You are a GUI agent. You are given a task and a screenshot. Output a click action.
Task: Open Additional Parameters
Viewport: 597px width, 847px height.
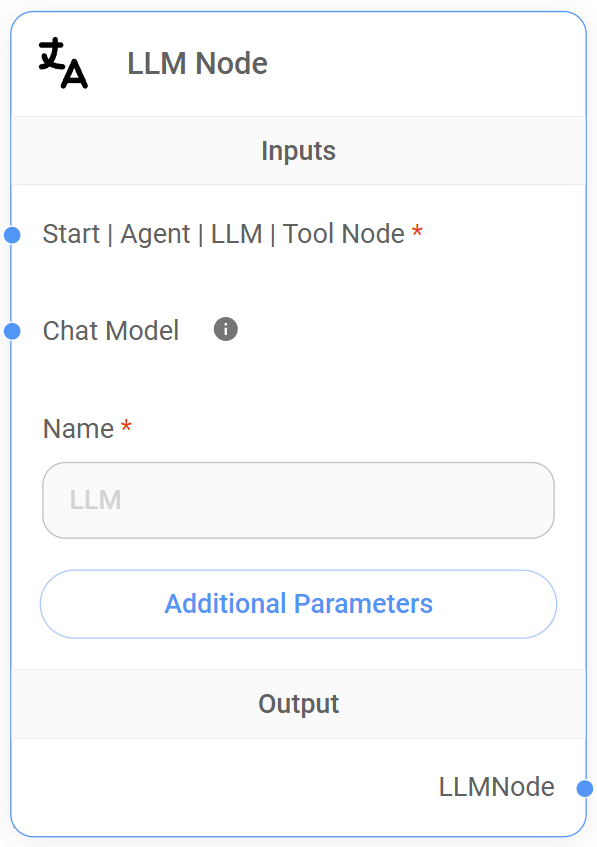point(298,604)
